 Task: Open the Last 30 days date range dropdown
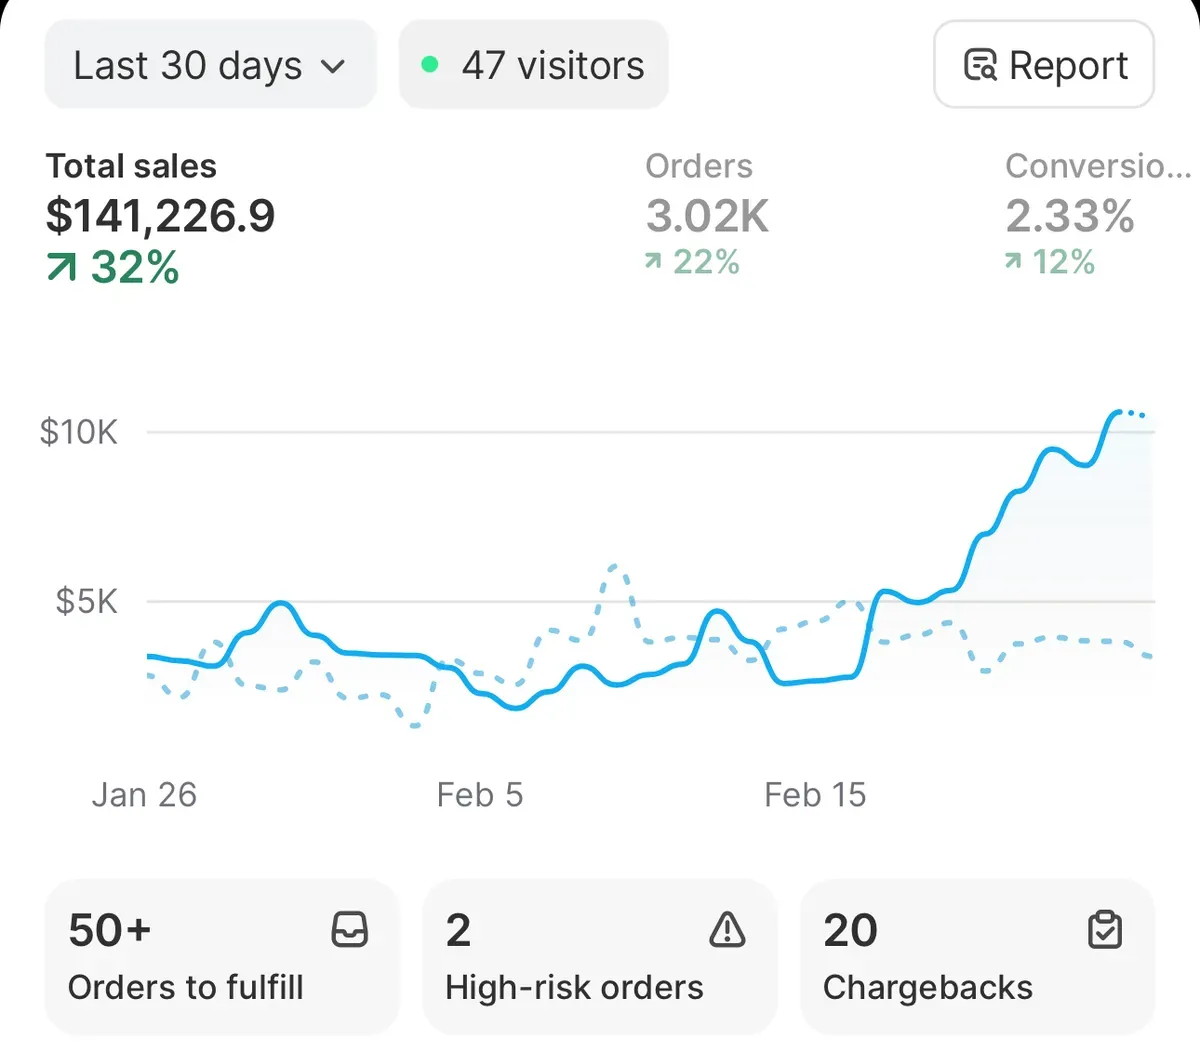(x=210, y=65)
